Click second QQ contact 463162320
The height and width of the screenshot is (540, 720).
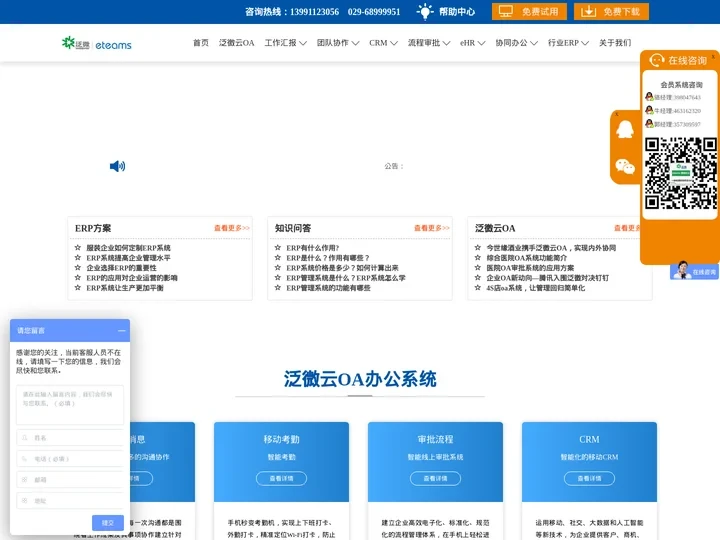tap(673, 111)
